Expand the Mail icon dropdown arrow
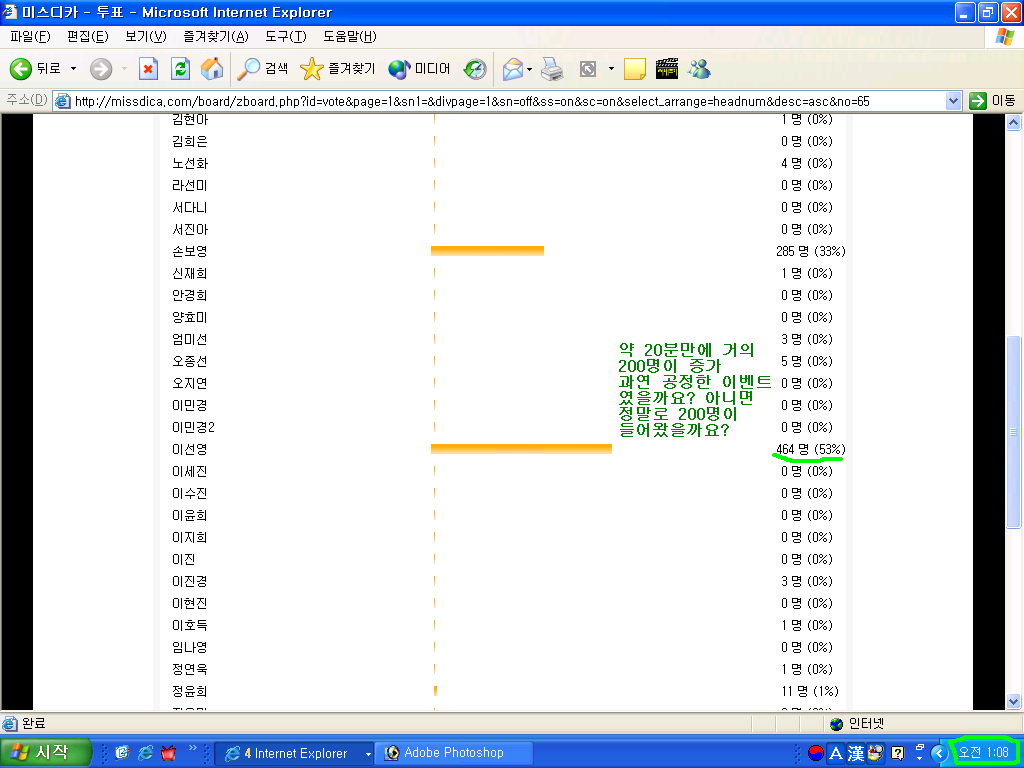The width and height of the screenshot is (1024, 768). 529,69
